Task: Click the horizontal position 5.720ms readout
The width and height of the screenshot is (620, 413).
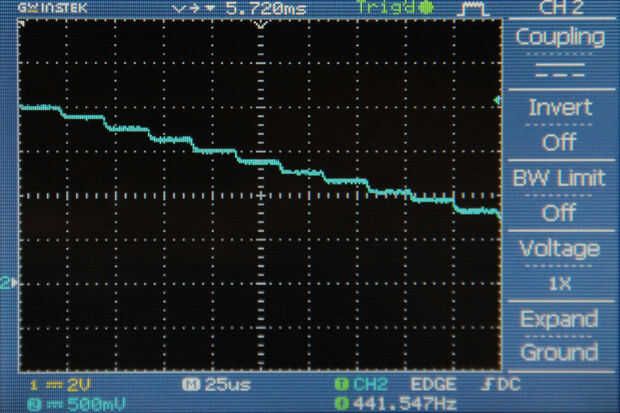Action: coord(266,8)
